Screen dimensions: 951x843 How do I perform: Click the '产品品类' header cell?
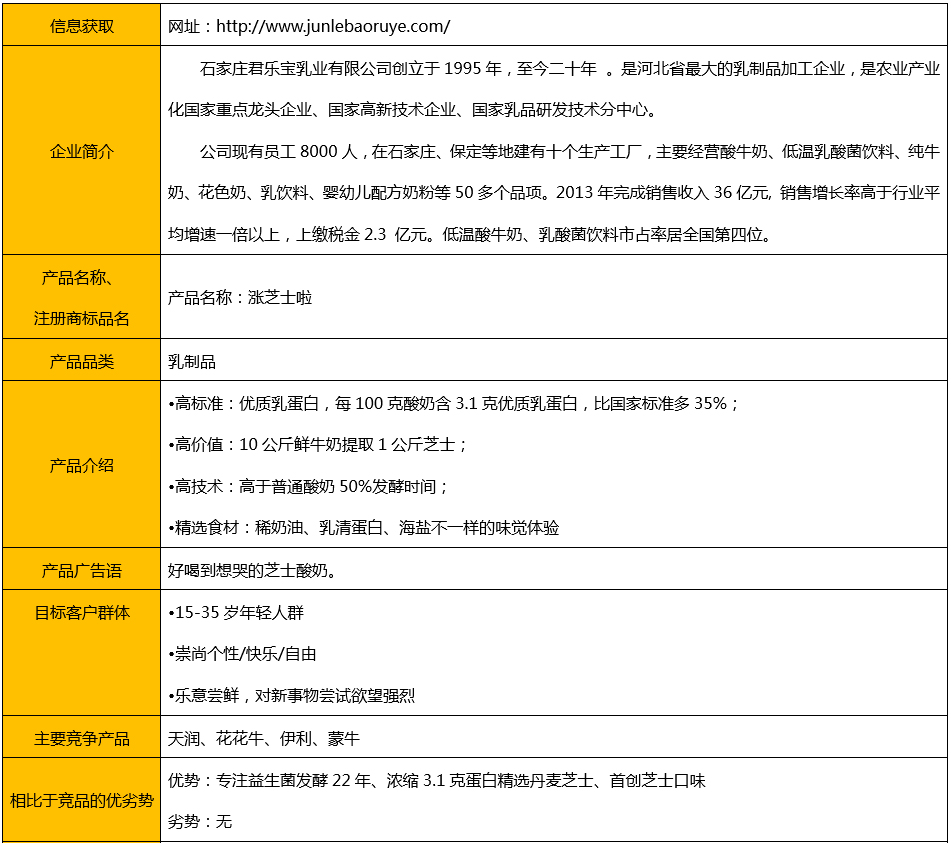tap(81, 360)
